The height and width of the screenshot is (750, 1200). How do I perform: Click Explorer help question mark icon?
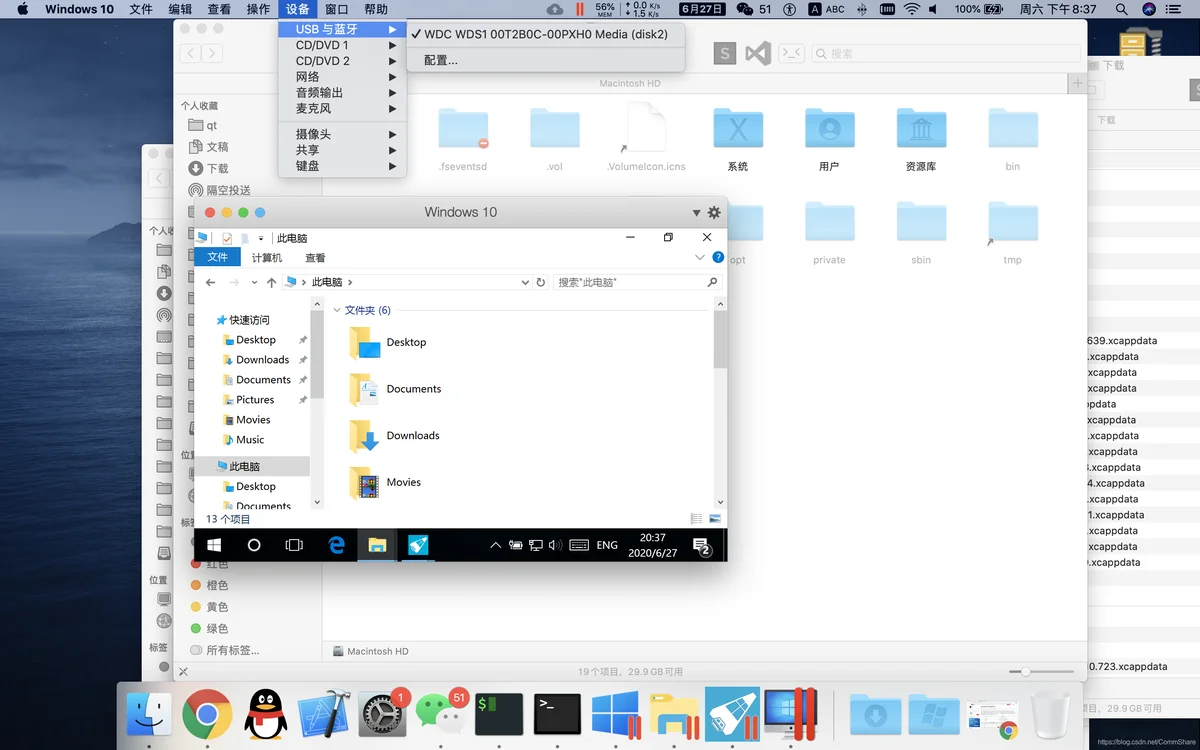point(718,257)
